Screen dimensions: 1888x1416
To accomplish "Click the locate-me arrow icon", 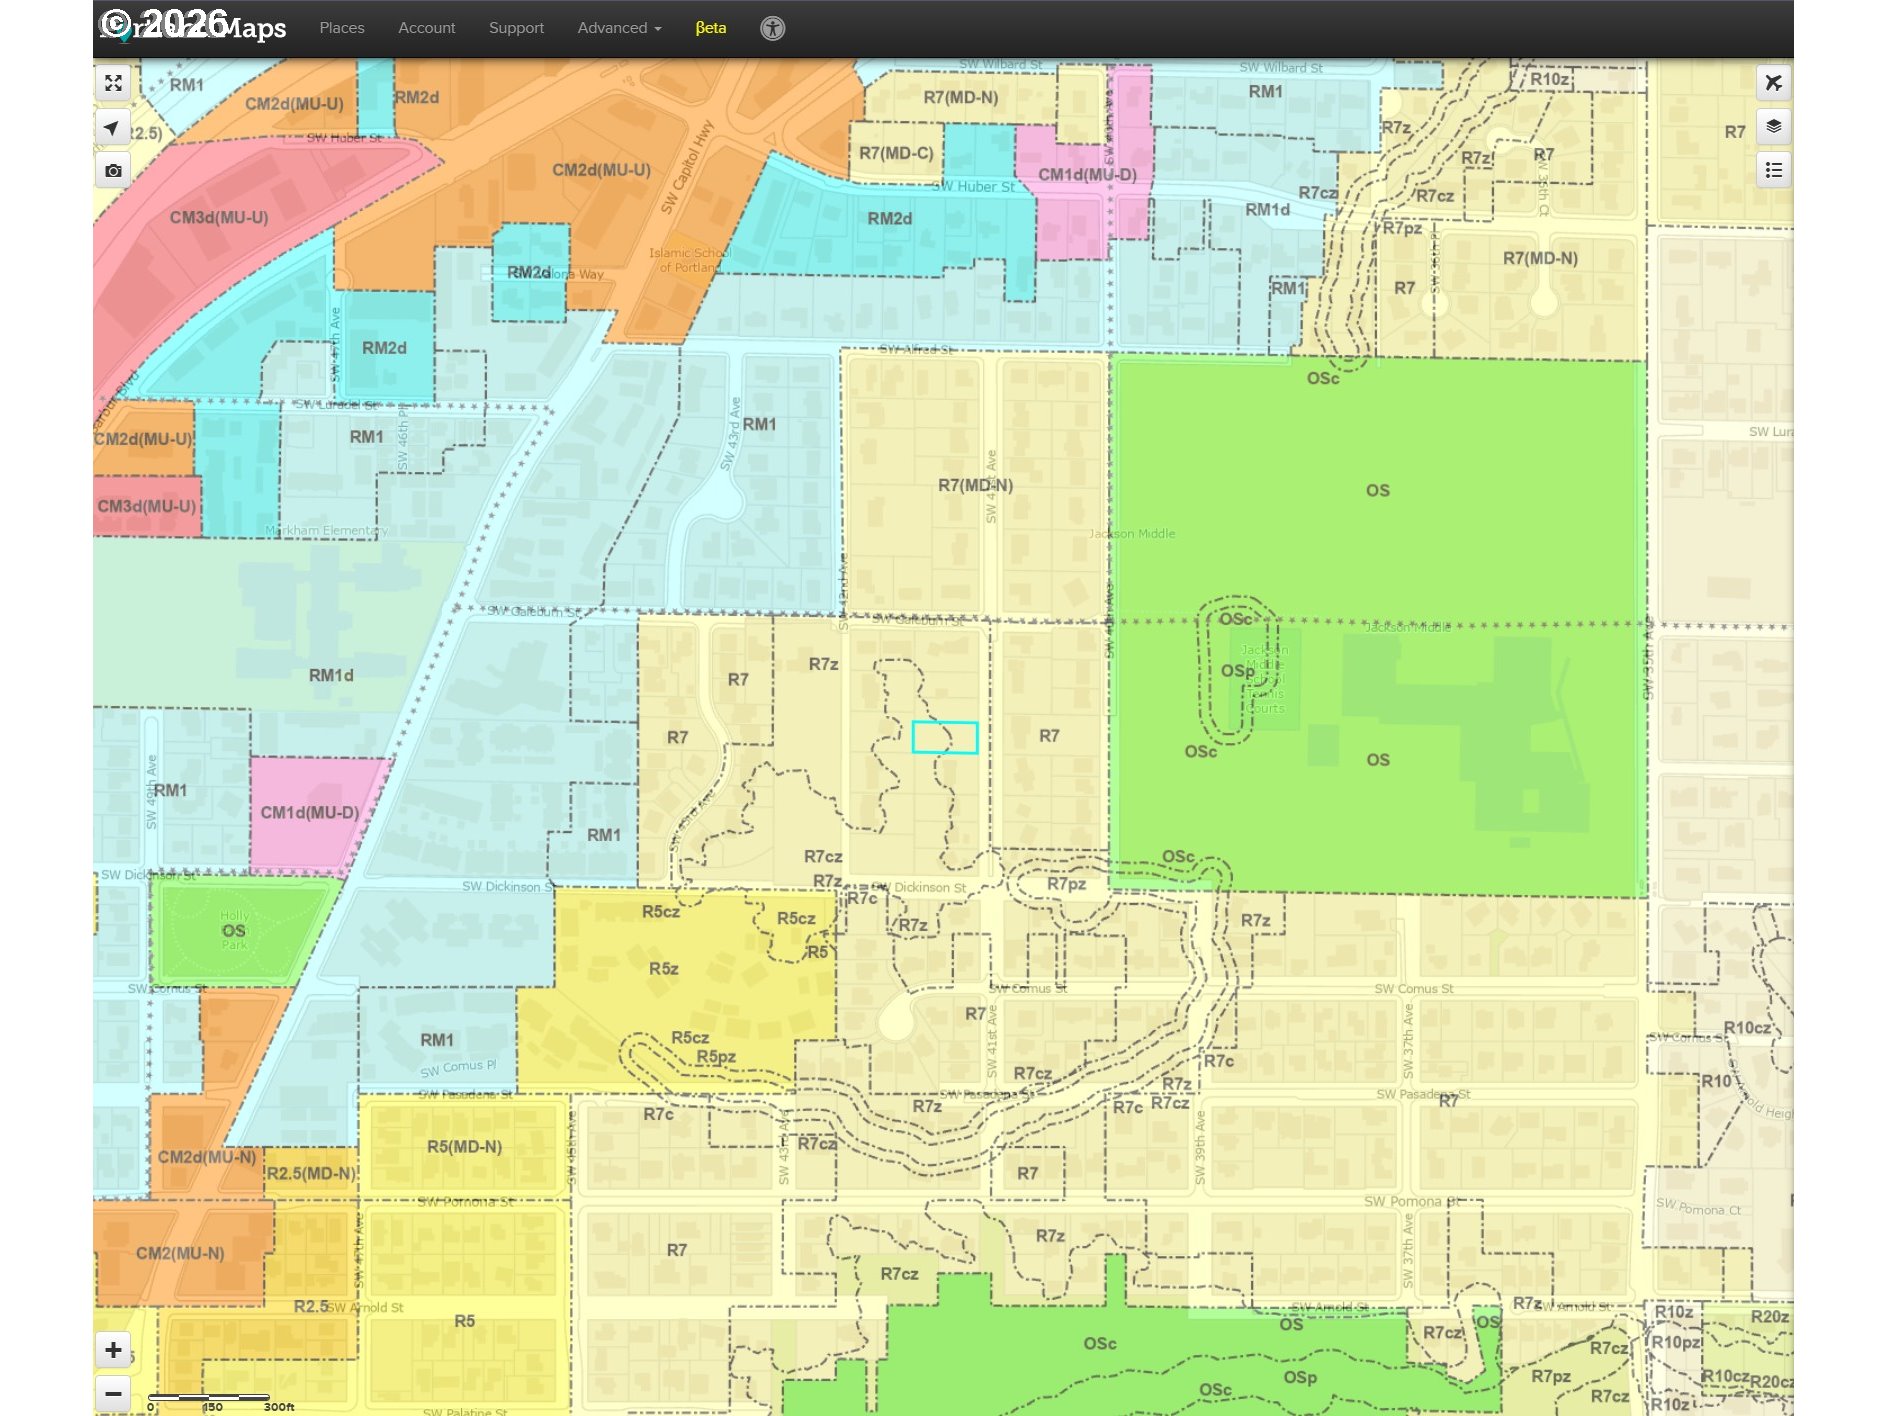I will tap(113, 127).
